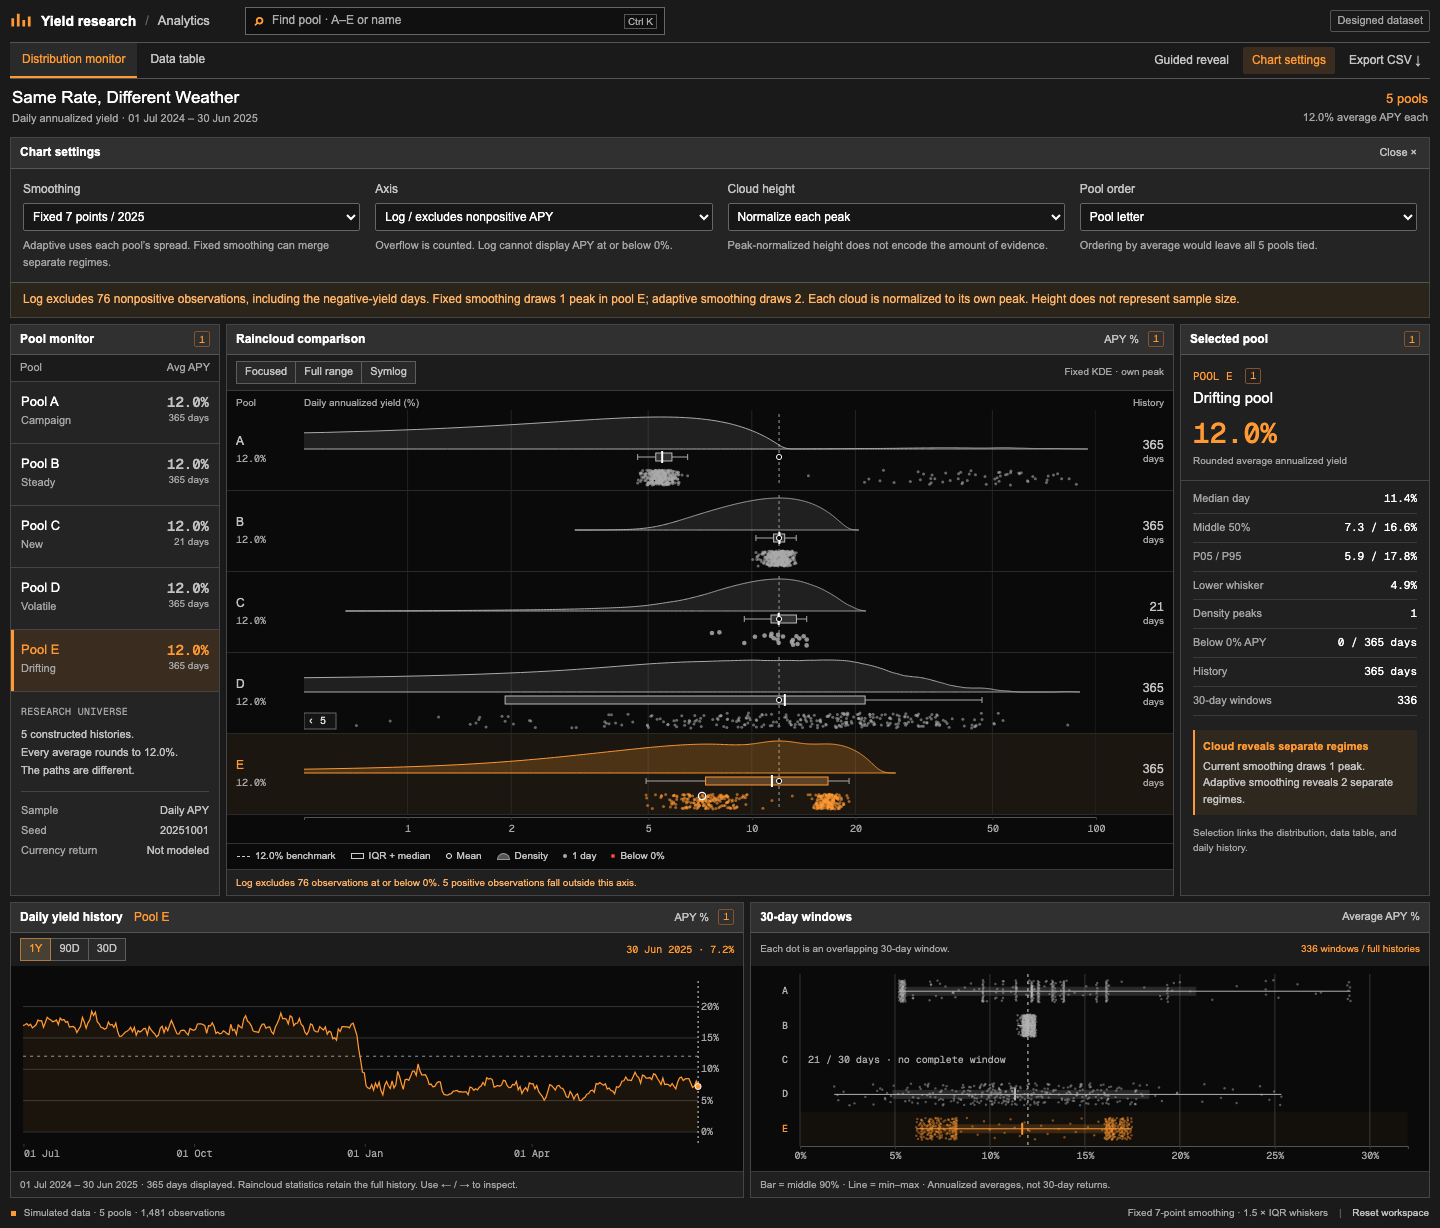Image resolution: width=1440 pixels, height=1228 pixels.
Task: Click the Yield research bar-chart logo icon
Action: click(x=21, y=20)
